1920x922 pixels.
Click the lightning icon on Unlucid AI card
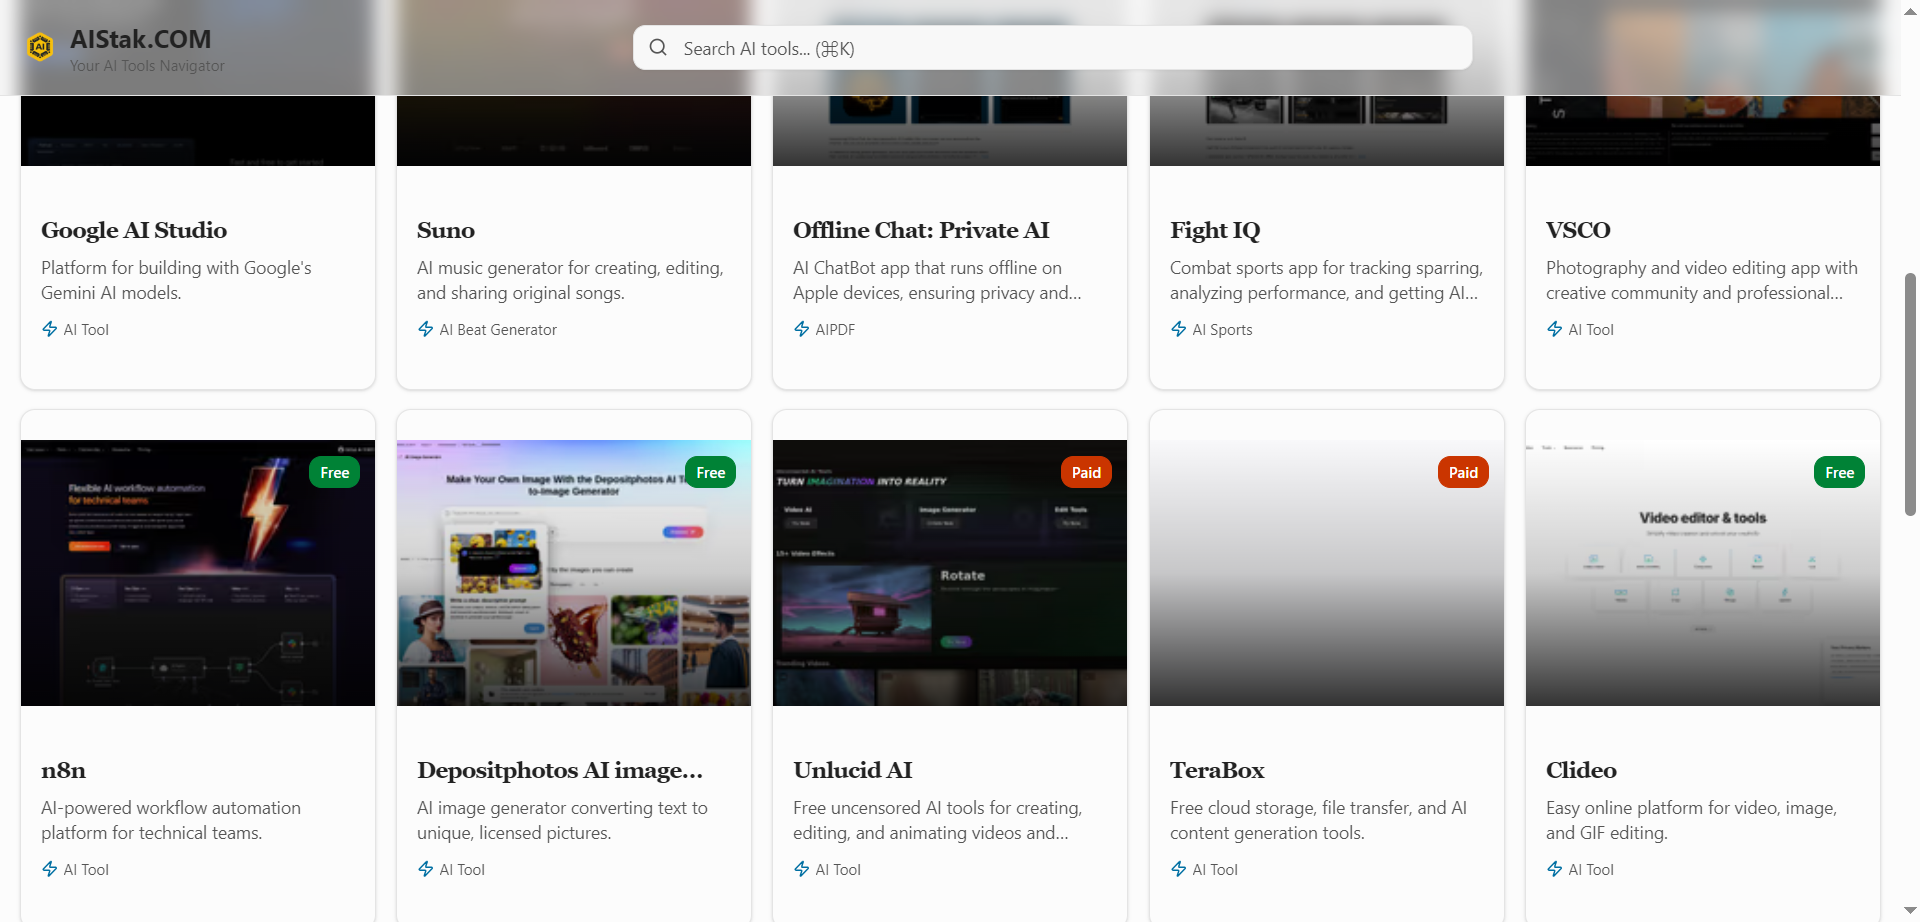(802, 869)
